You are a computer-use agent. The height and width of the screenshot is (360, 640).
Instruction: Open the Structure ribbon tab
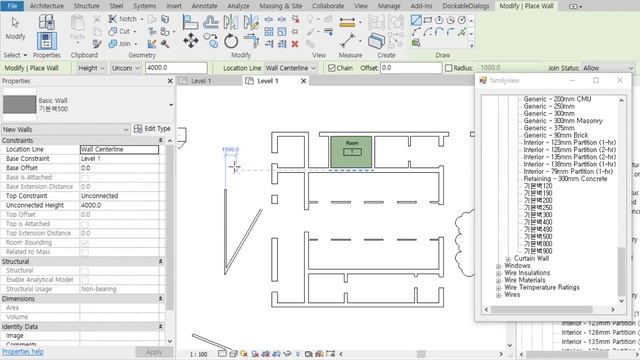[x=86, y=6]
